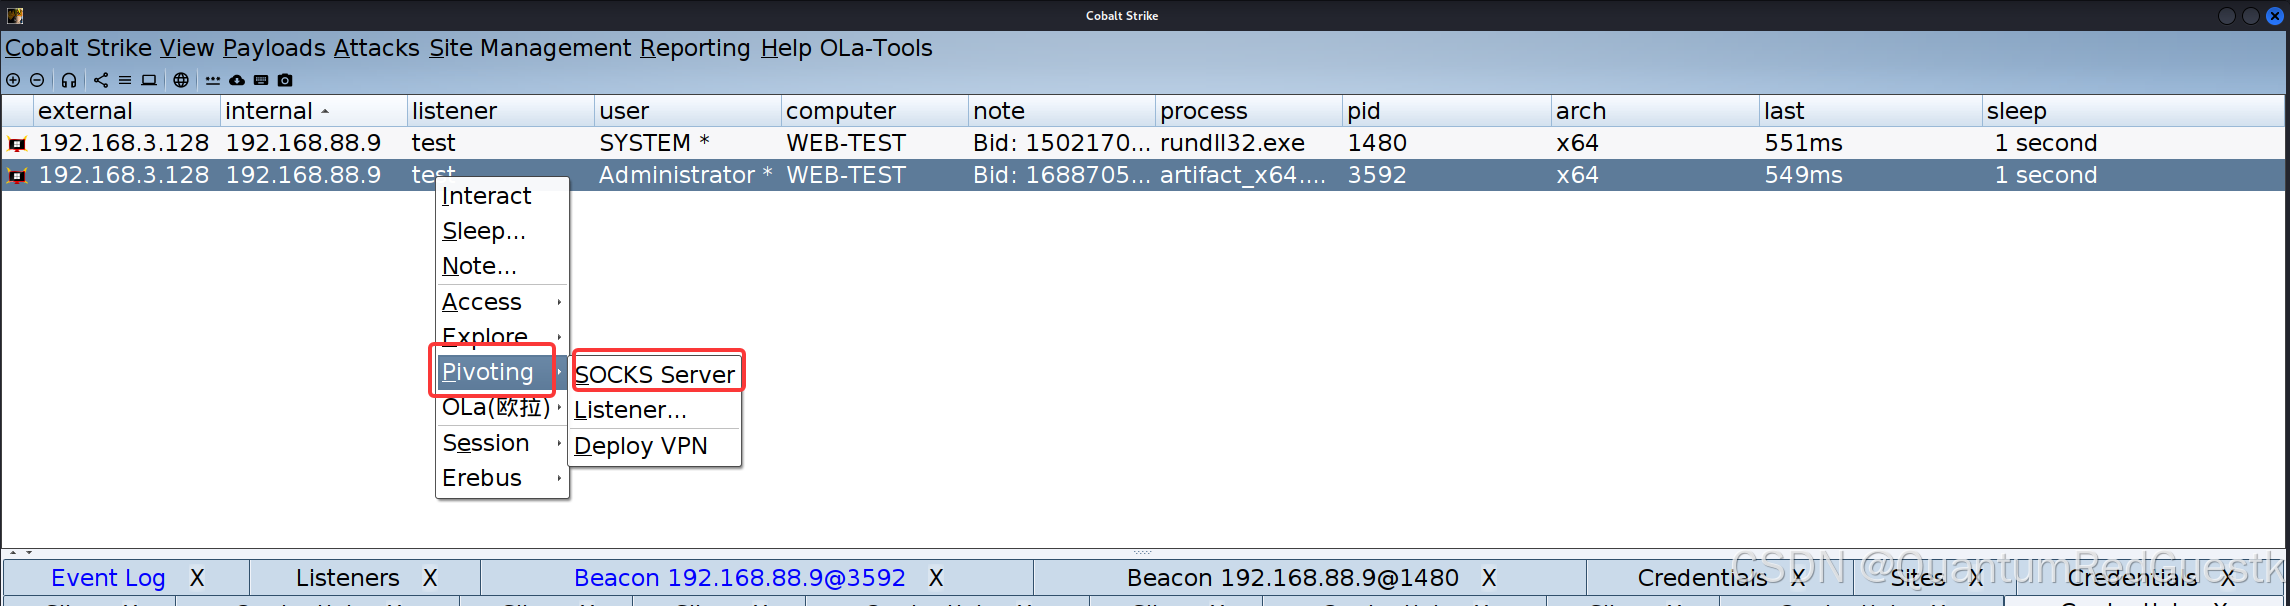Screen dimensions: 2290x606
Task: Select the pid 3592 cell
Action: [1446, 175]
